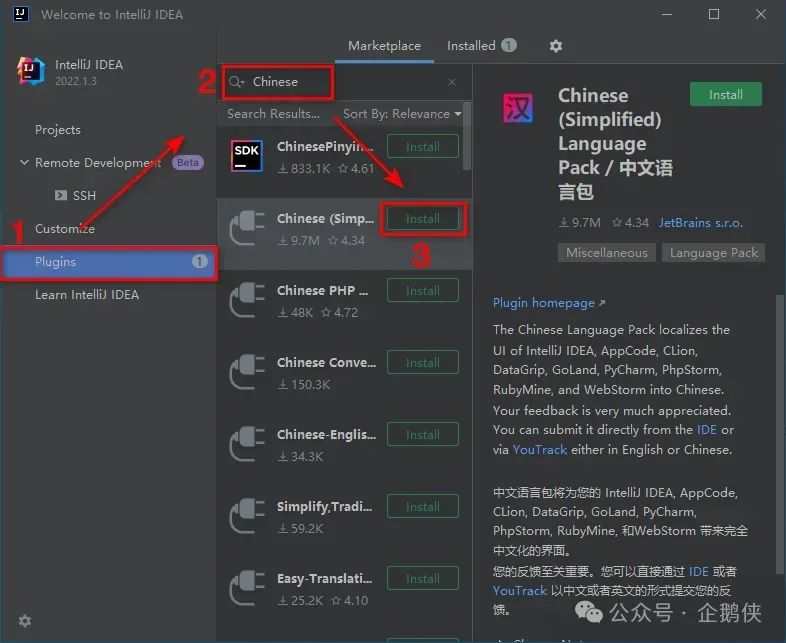Viewport: 786px width, 643px height.
Task: Click the Plugins update count badge
Action: click(199, 261)
